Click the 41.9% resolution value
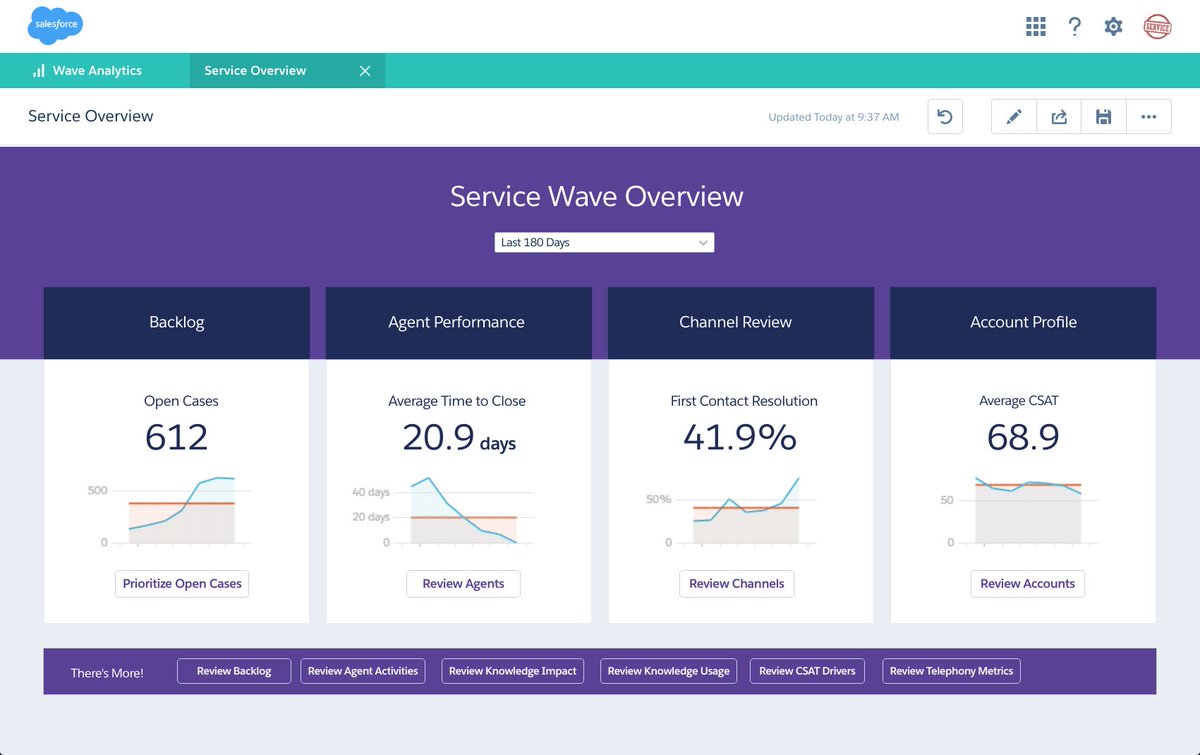 pyautogui.click(x=740, y=438)
